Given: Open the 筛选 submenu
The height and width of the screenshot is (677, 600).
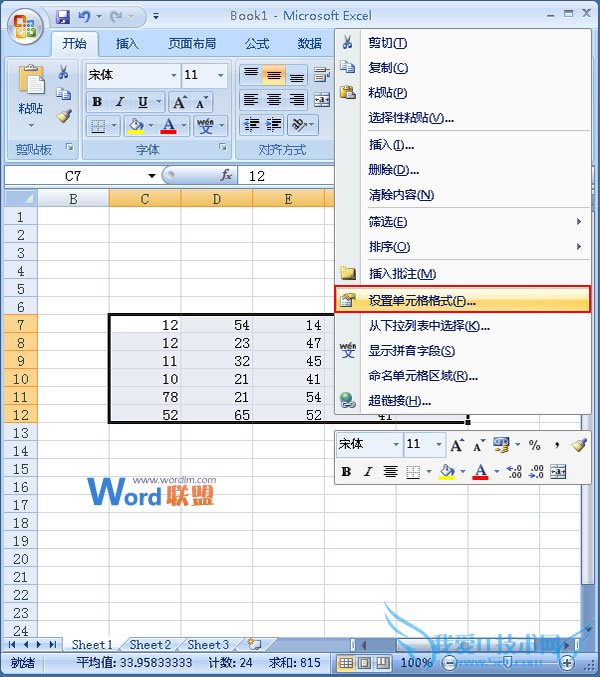Looking at the screenshot, I should [462, 222].
